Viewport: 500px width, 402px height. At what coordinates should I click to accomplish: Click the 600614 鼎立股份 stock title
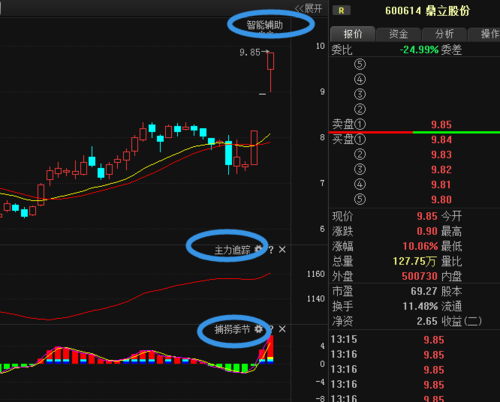pyautogui.click(x=428, y=11)
